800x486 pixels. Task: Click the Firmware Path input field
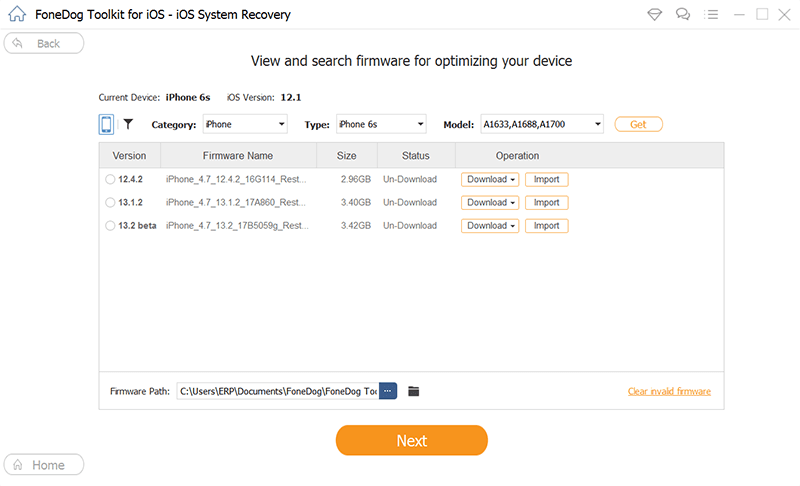coord(278,391)
